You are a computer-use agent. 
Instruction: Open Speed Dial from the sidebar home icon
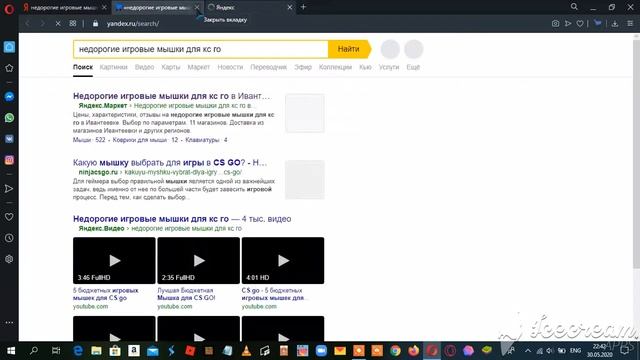click(x=9, y=47)
